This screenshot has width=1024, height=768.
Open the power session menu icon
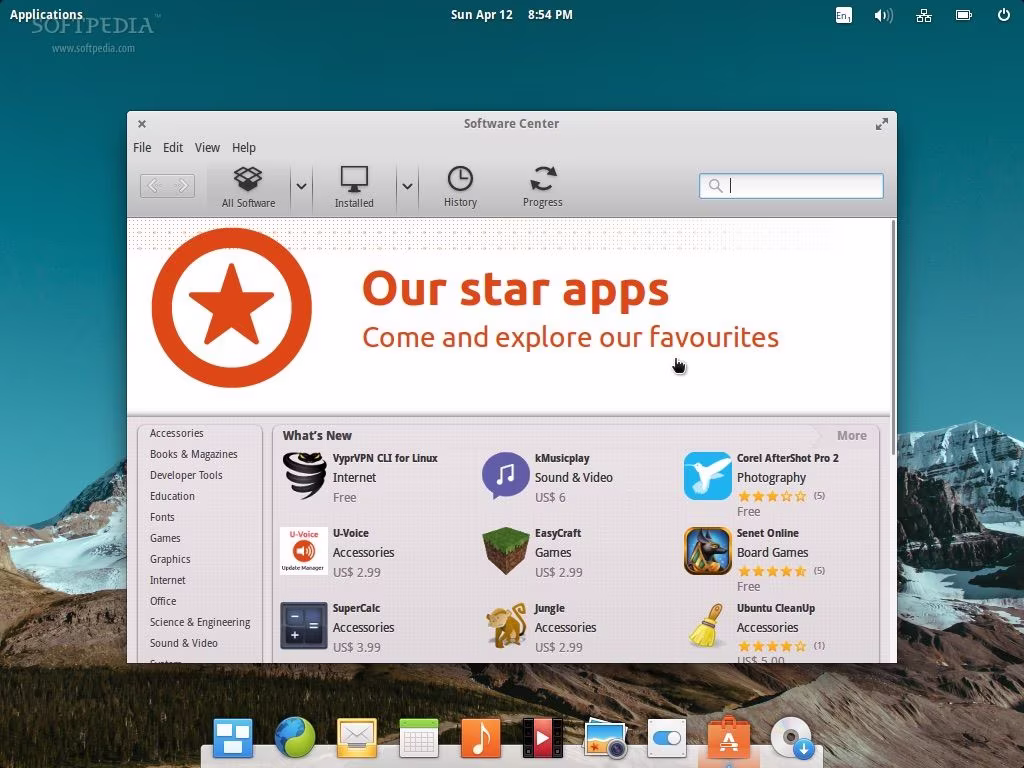click(1004, 14)
